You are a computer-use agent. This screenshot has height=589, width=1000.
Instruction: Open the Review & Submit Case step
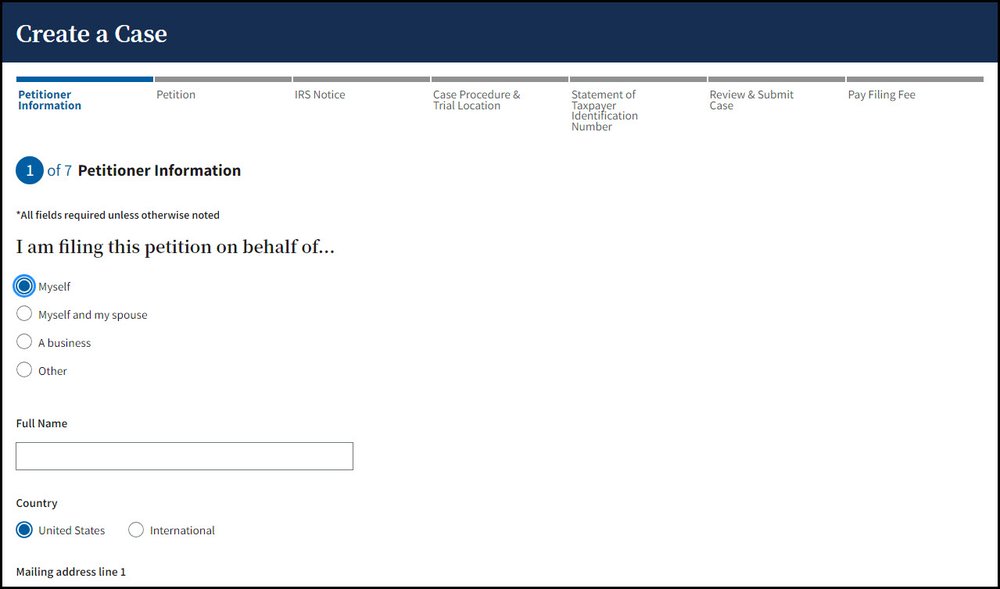tap(751, 99)
